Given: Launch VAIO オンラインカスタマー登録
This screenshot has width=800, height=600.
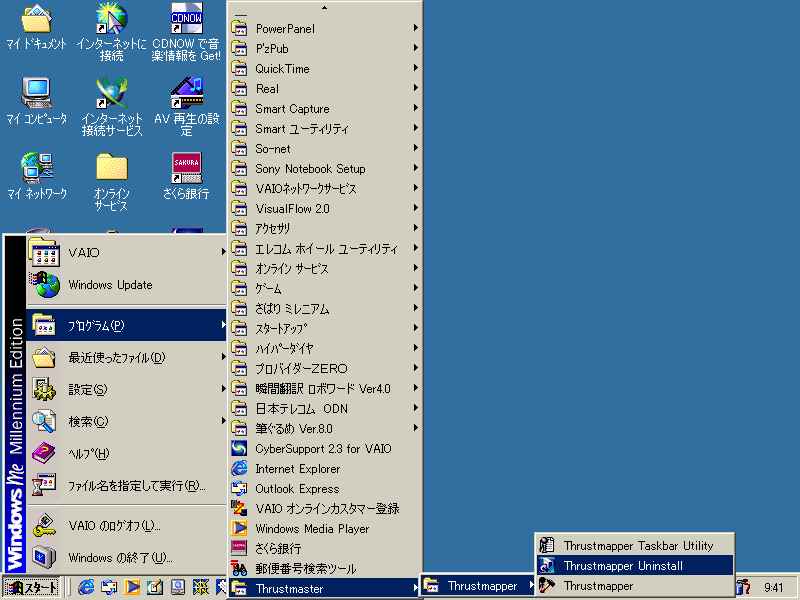Looking at the screenshot, I should [324, 508].
